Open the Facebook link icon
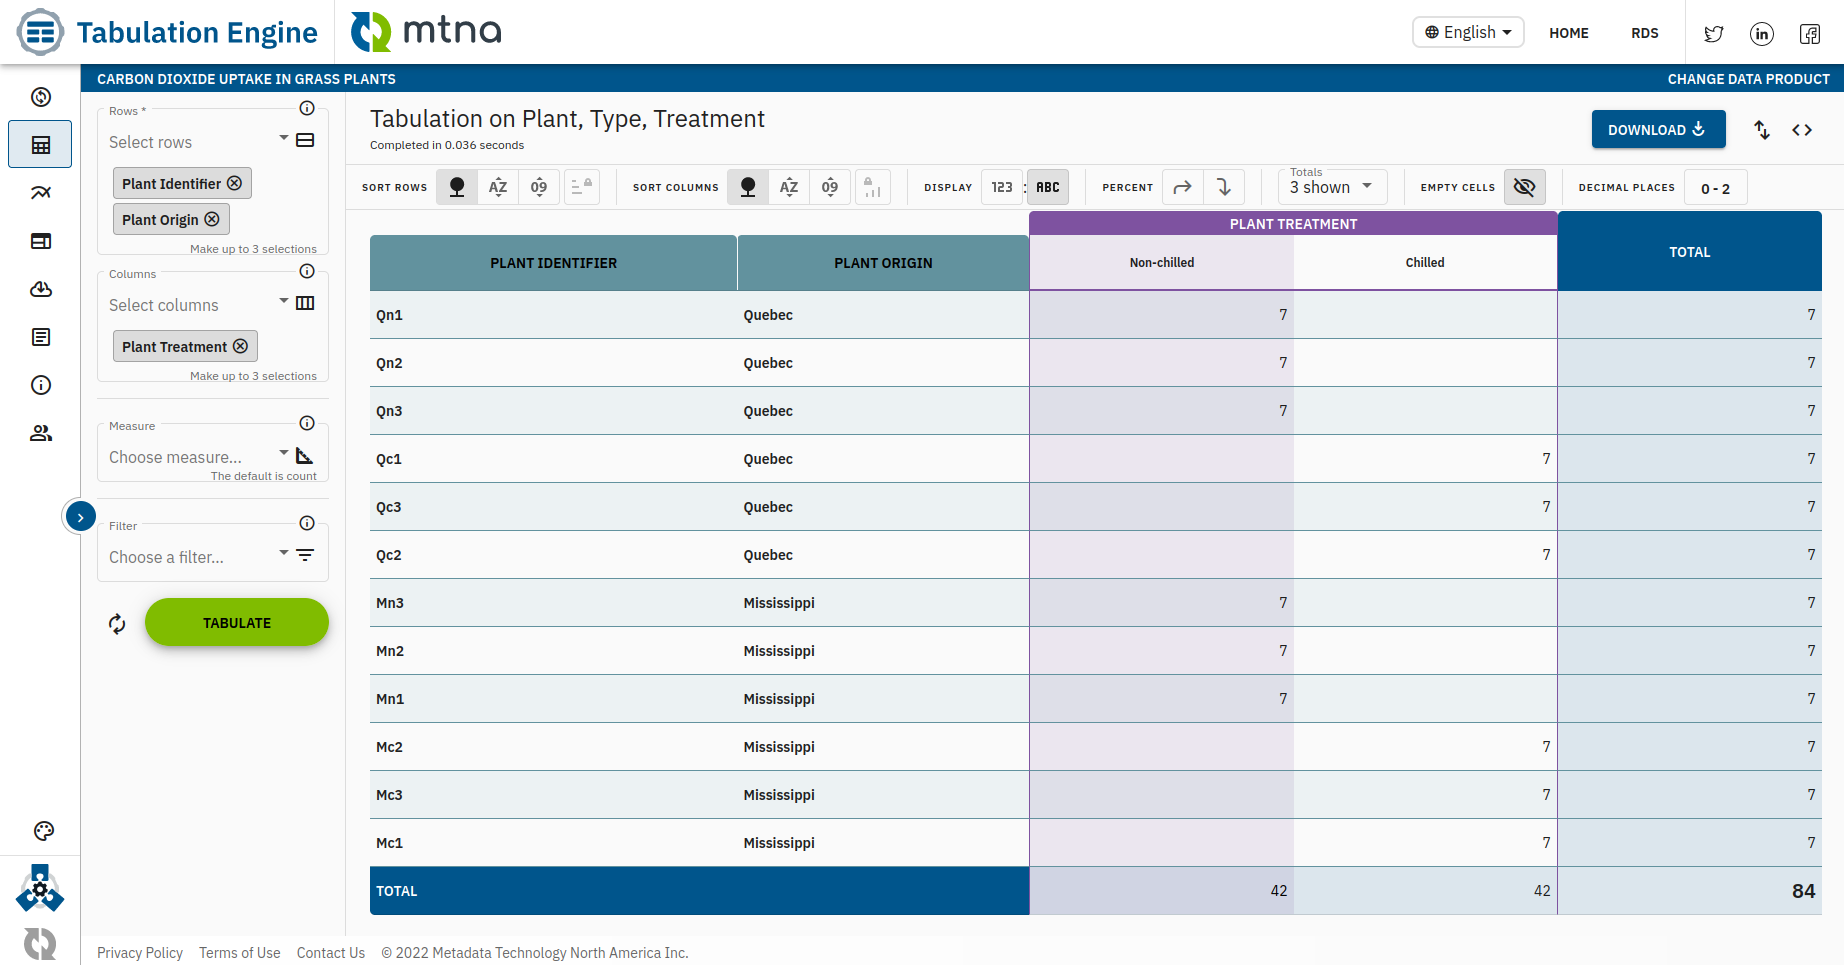 pos(1810,34)
